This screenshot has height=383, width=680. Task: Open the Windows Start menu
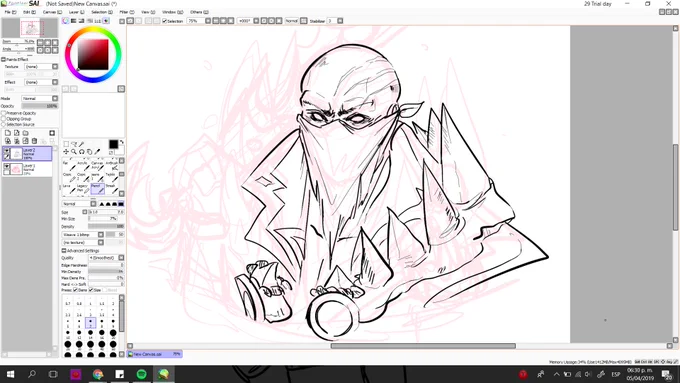point(10,374)
